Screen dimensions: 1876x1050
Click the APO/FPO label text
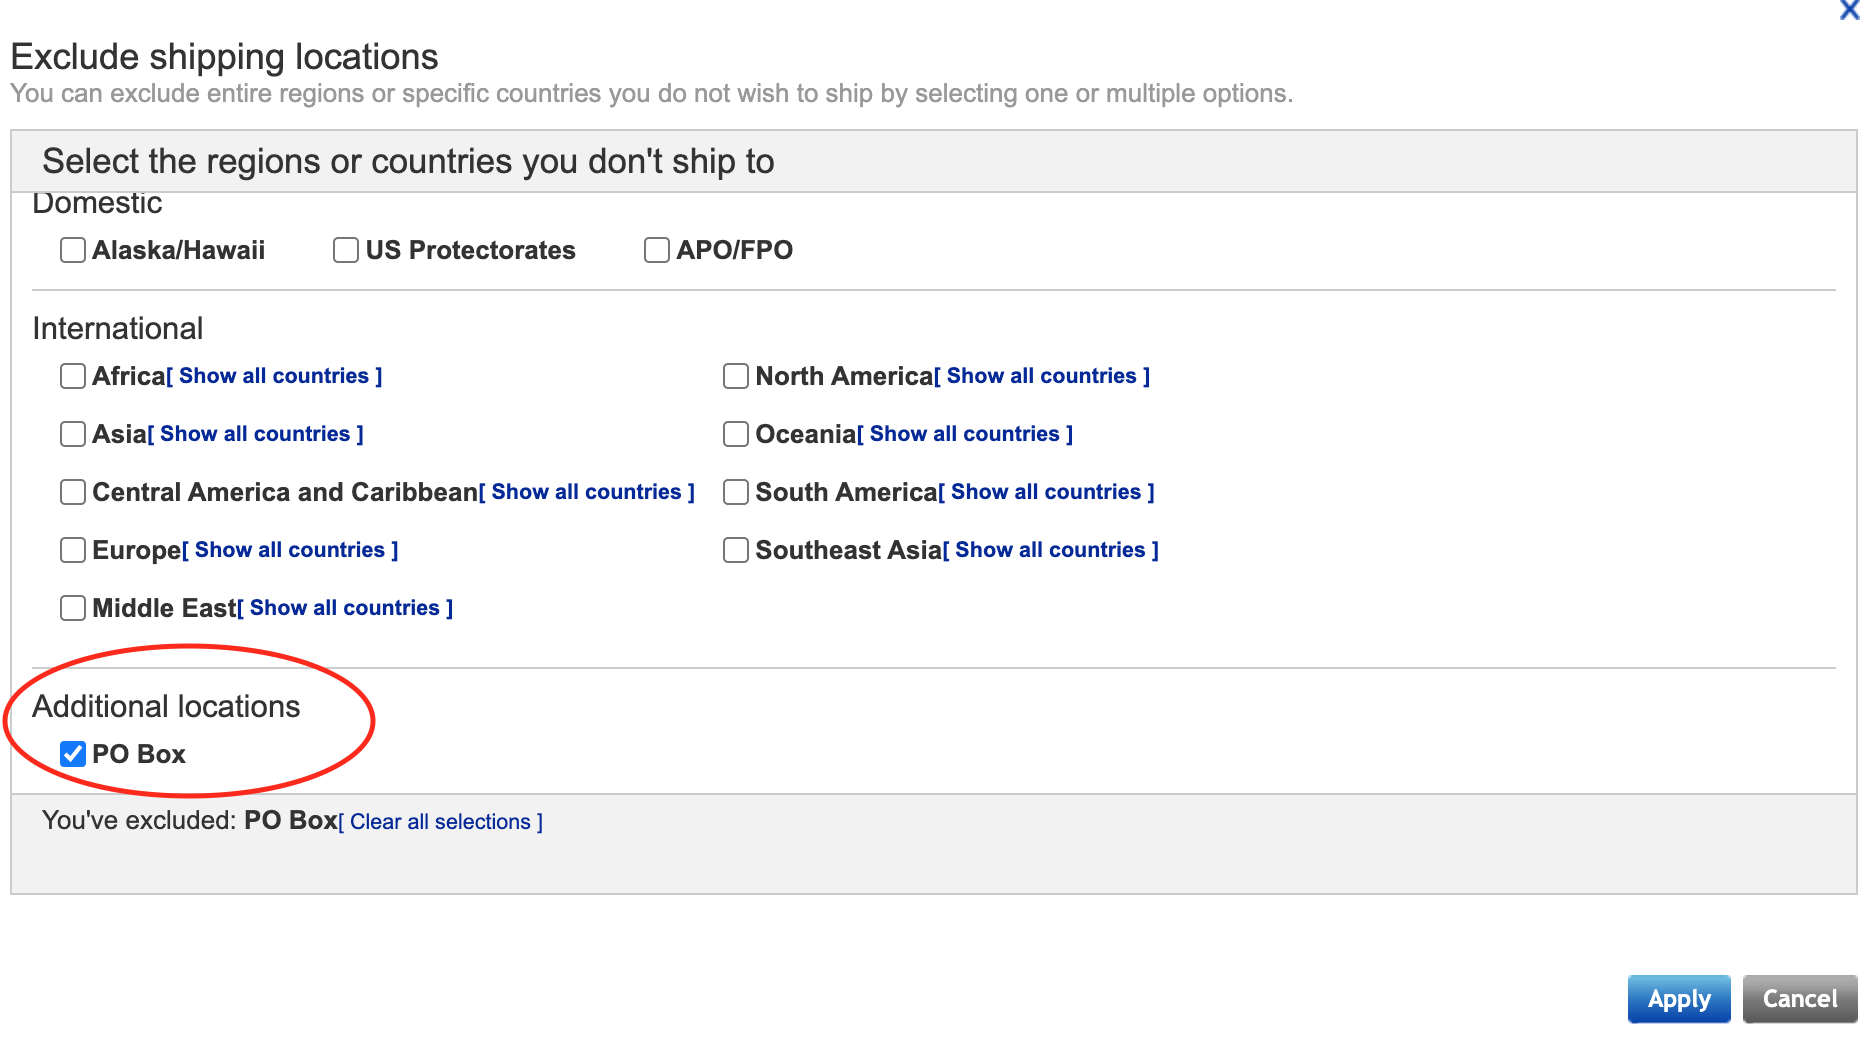tap(735, 250)
